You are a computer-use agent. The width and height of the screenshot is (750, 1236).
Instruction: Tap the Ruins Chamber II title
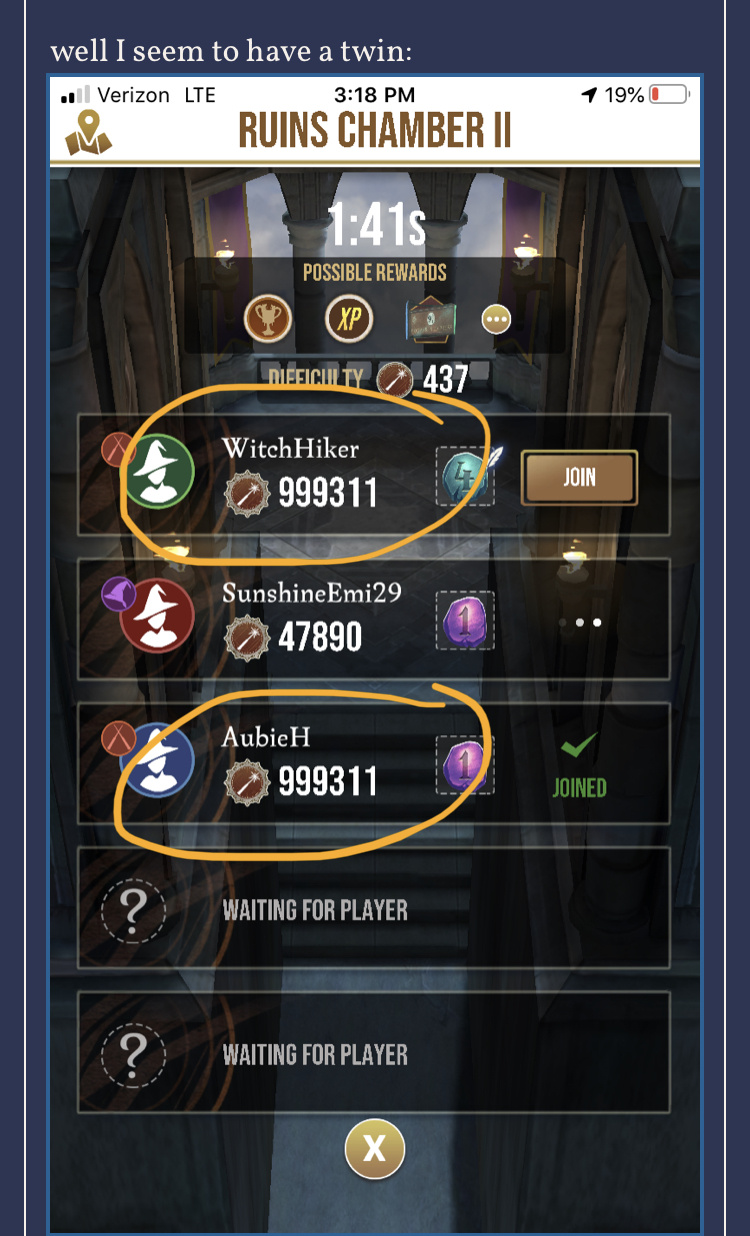(374, 130)
